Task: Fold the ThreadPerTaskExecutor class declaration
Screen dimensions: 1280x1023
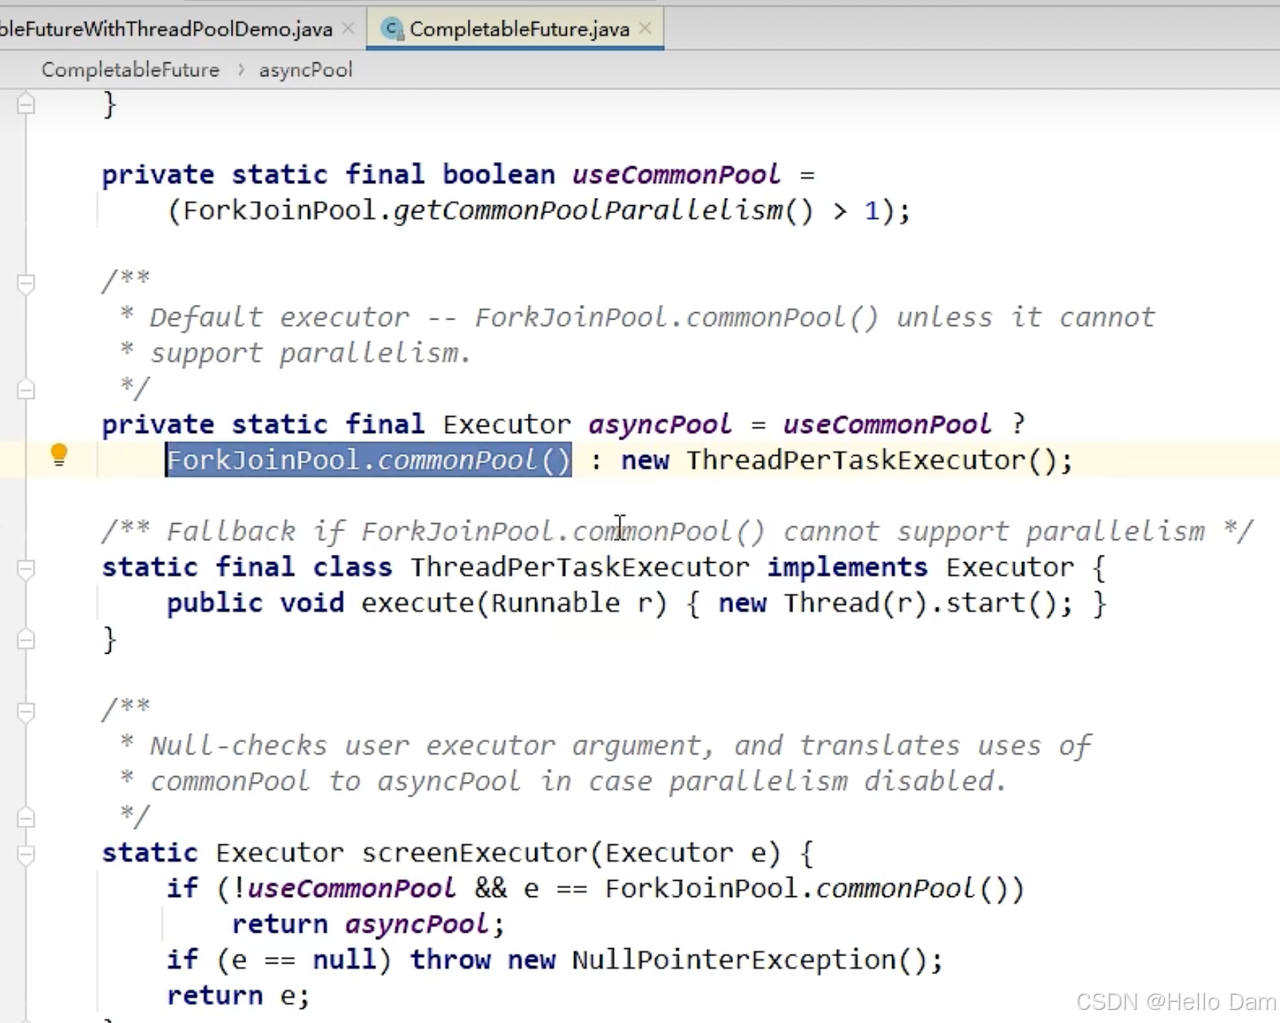Action: (x=27, y=569)
